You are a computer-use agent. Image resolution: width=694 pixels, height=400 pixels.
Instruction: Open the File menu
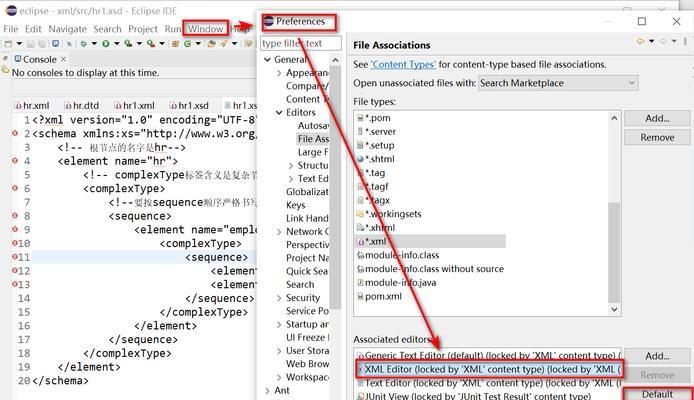pyautogui.click(x=11, y=29)
